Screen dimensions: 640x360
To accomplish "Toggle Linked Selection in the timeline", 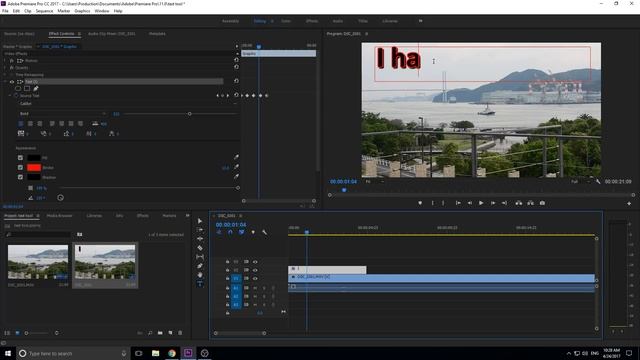I will click(242, 232).
